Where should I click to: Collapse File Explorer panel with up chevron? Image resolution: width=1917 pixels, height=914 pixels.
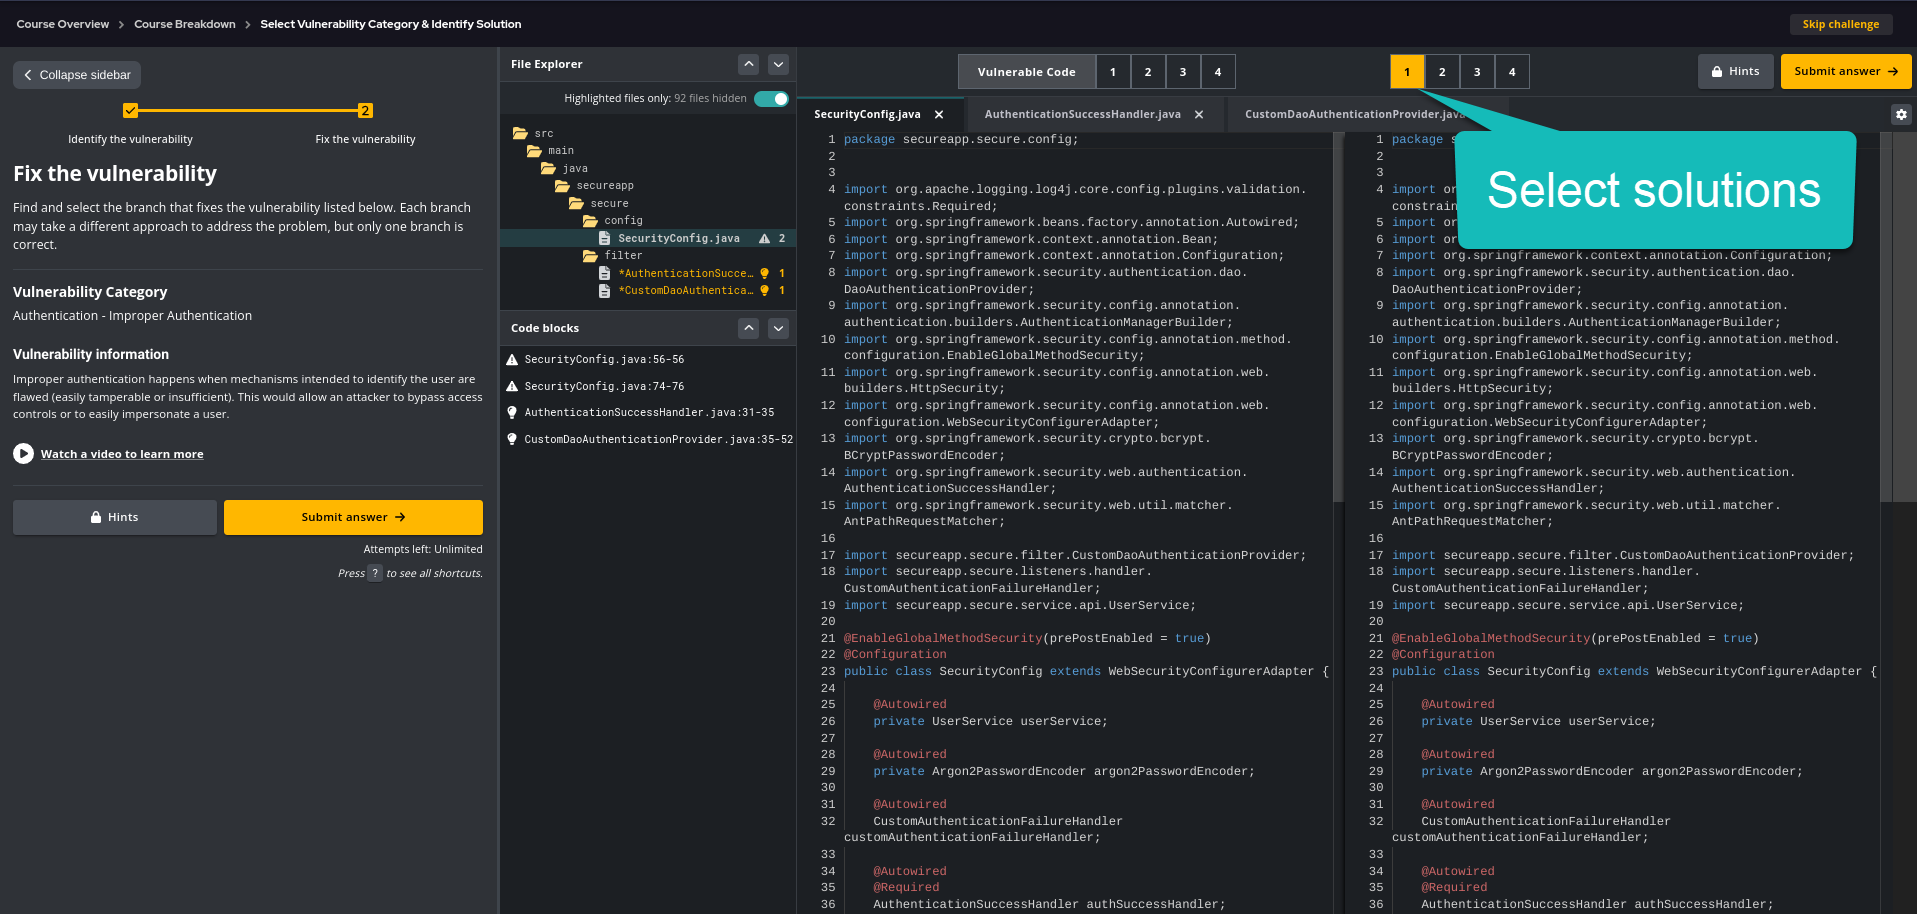748,64
